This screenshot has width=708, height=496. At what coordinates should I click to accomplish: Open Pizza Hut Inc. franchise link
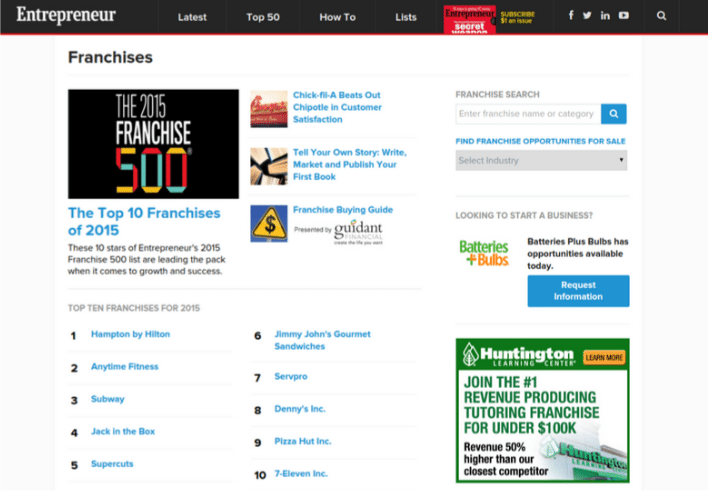click(x=303, y=441)
